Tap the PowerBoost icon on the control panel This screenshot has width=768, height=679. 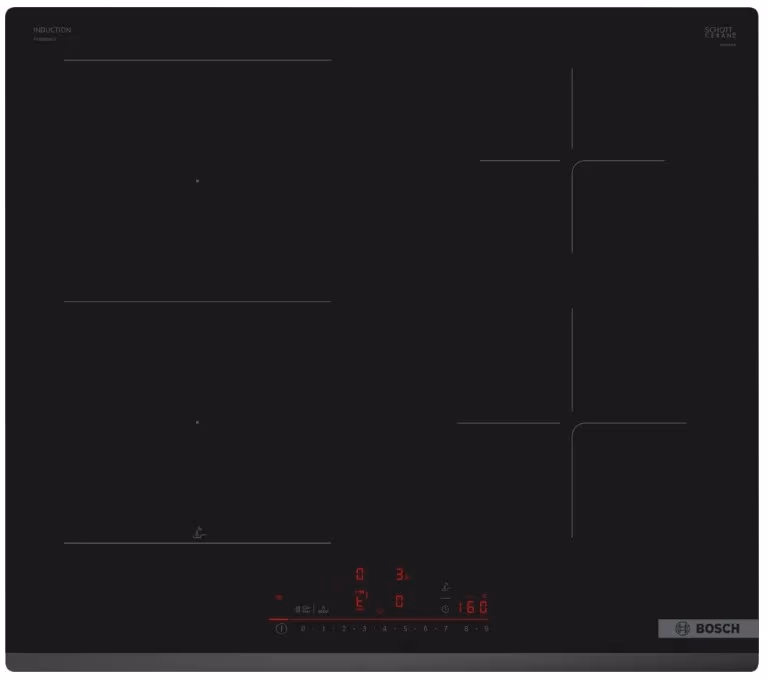(323, 610)
